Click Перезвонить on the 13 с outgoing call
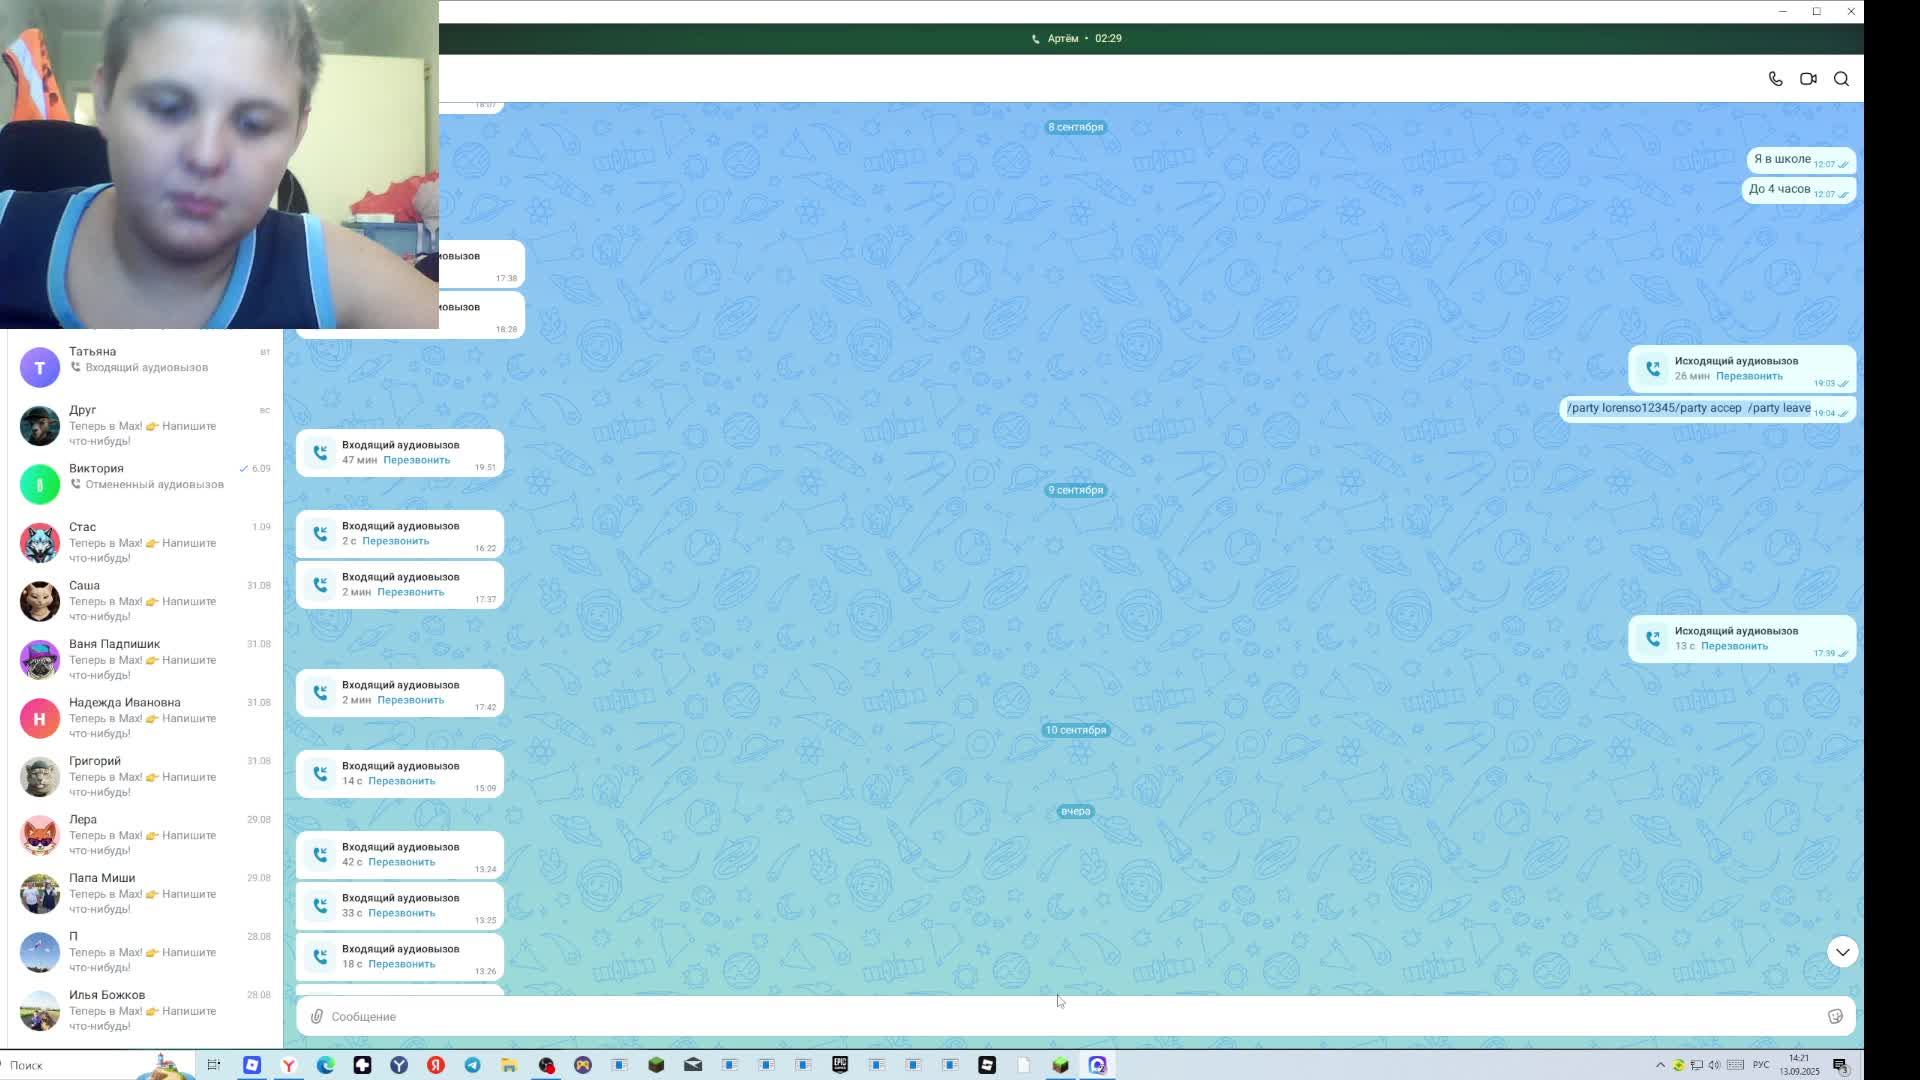 click(1734, 646)
